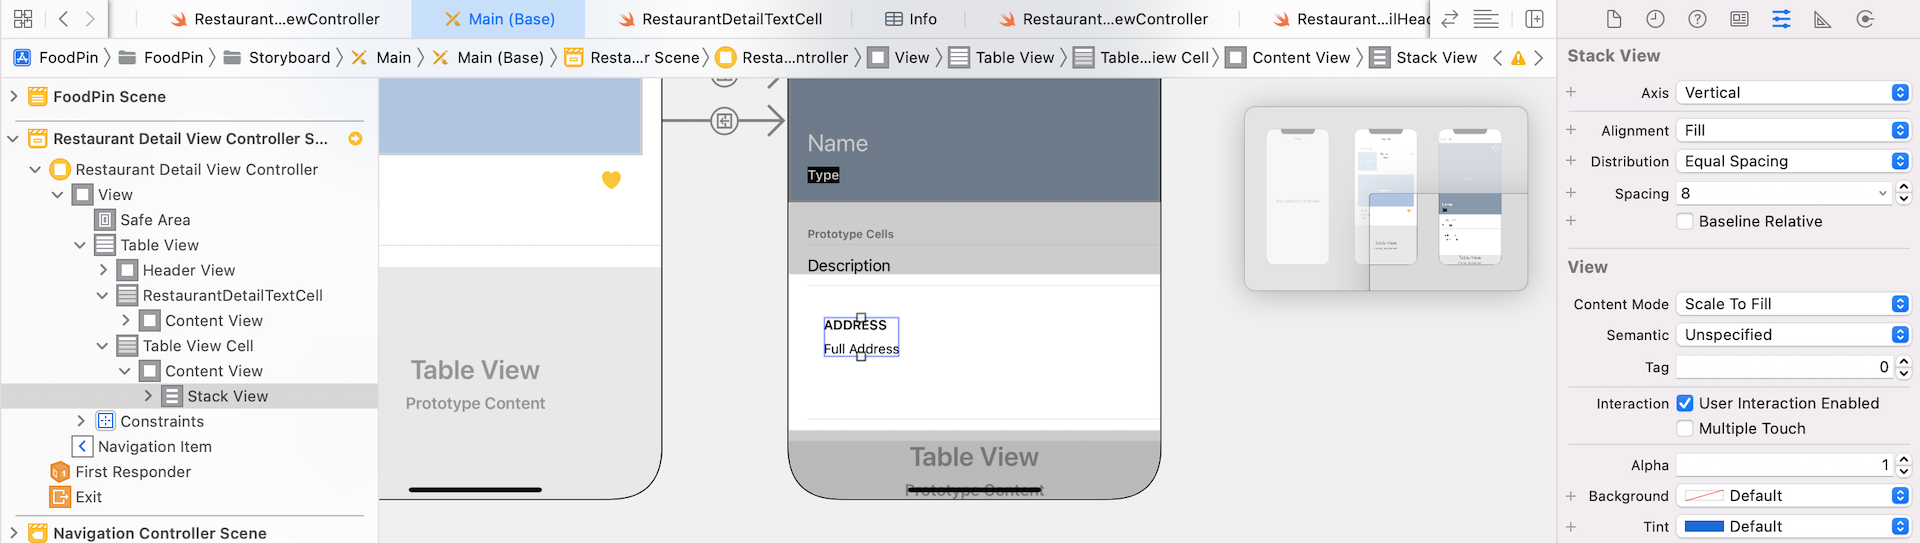Select FoodPin project in the jump bar

[56, 58]
